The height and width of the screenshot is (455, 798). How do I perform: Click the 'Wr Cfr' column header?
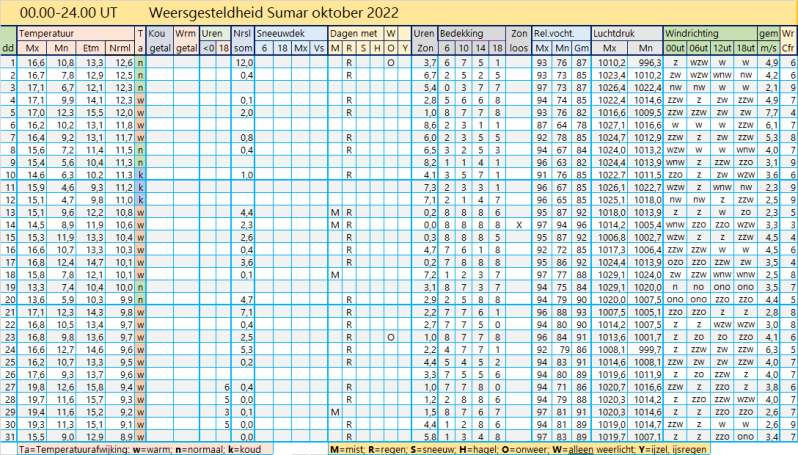(x=788, y=41)
